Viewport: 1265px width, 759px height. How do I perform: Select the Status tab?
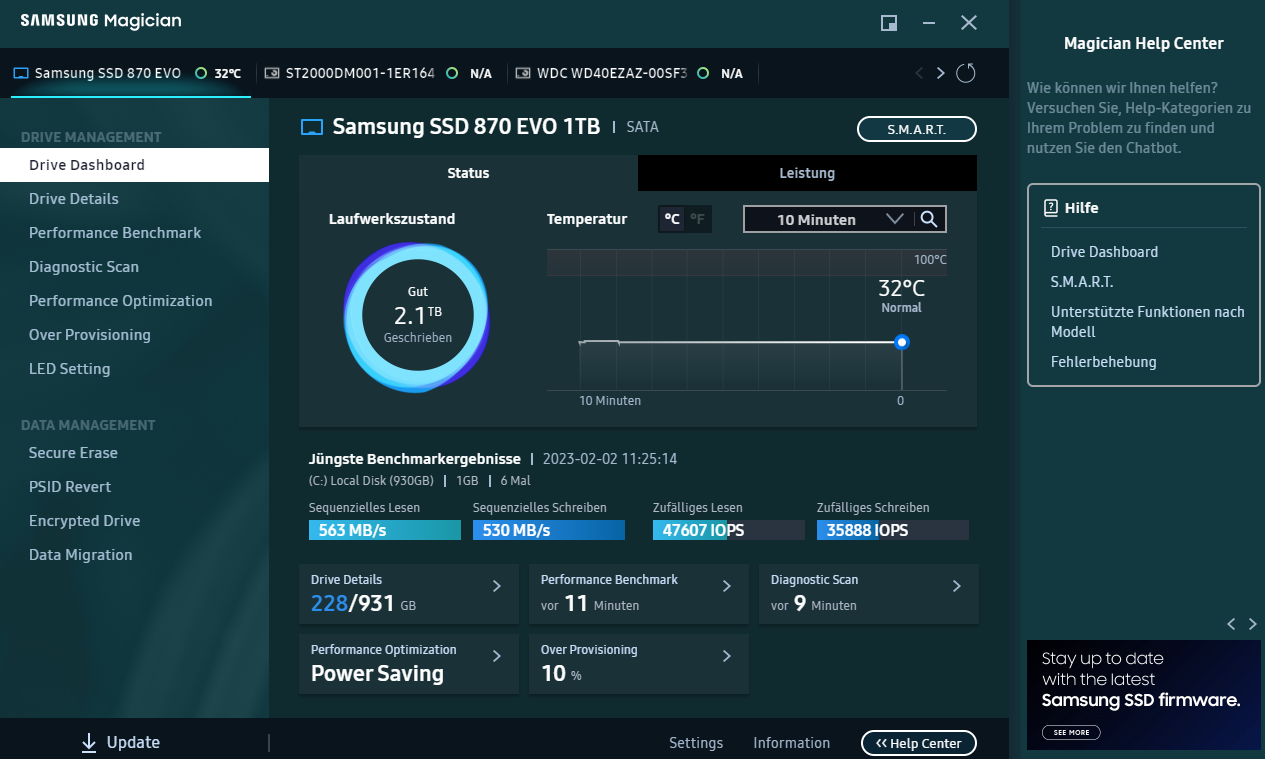pos(468,173)
